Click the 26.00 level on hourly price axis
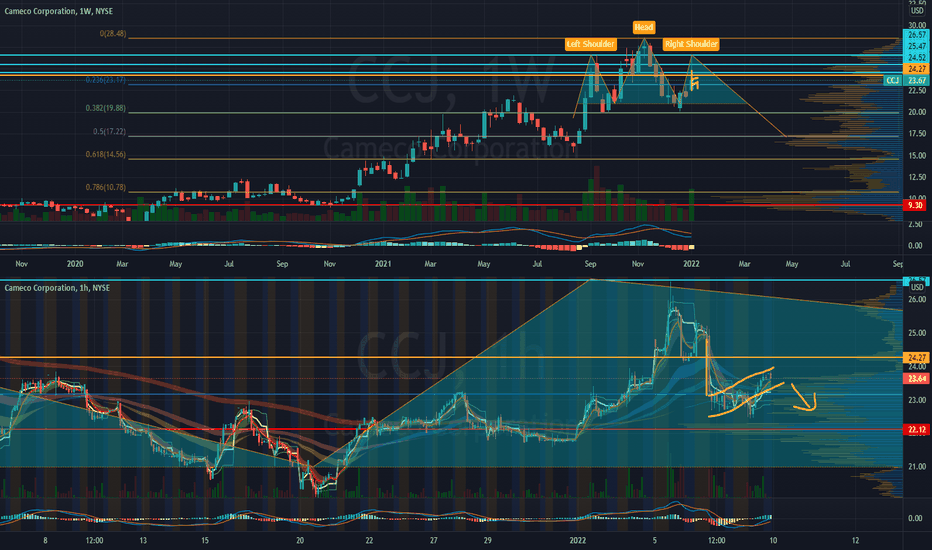The height and width of the screenshot is (550, 932). coord(917,300)
